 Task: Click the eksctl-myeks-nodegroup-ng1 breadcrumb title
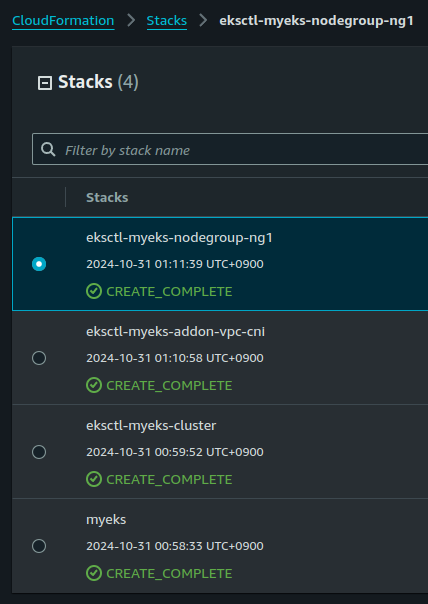317,20
